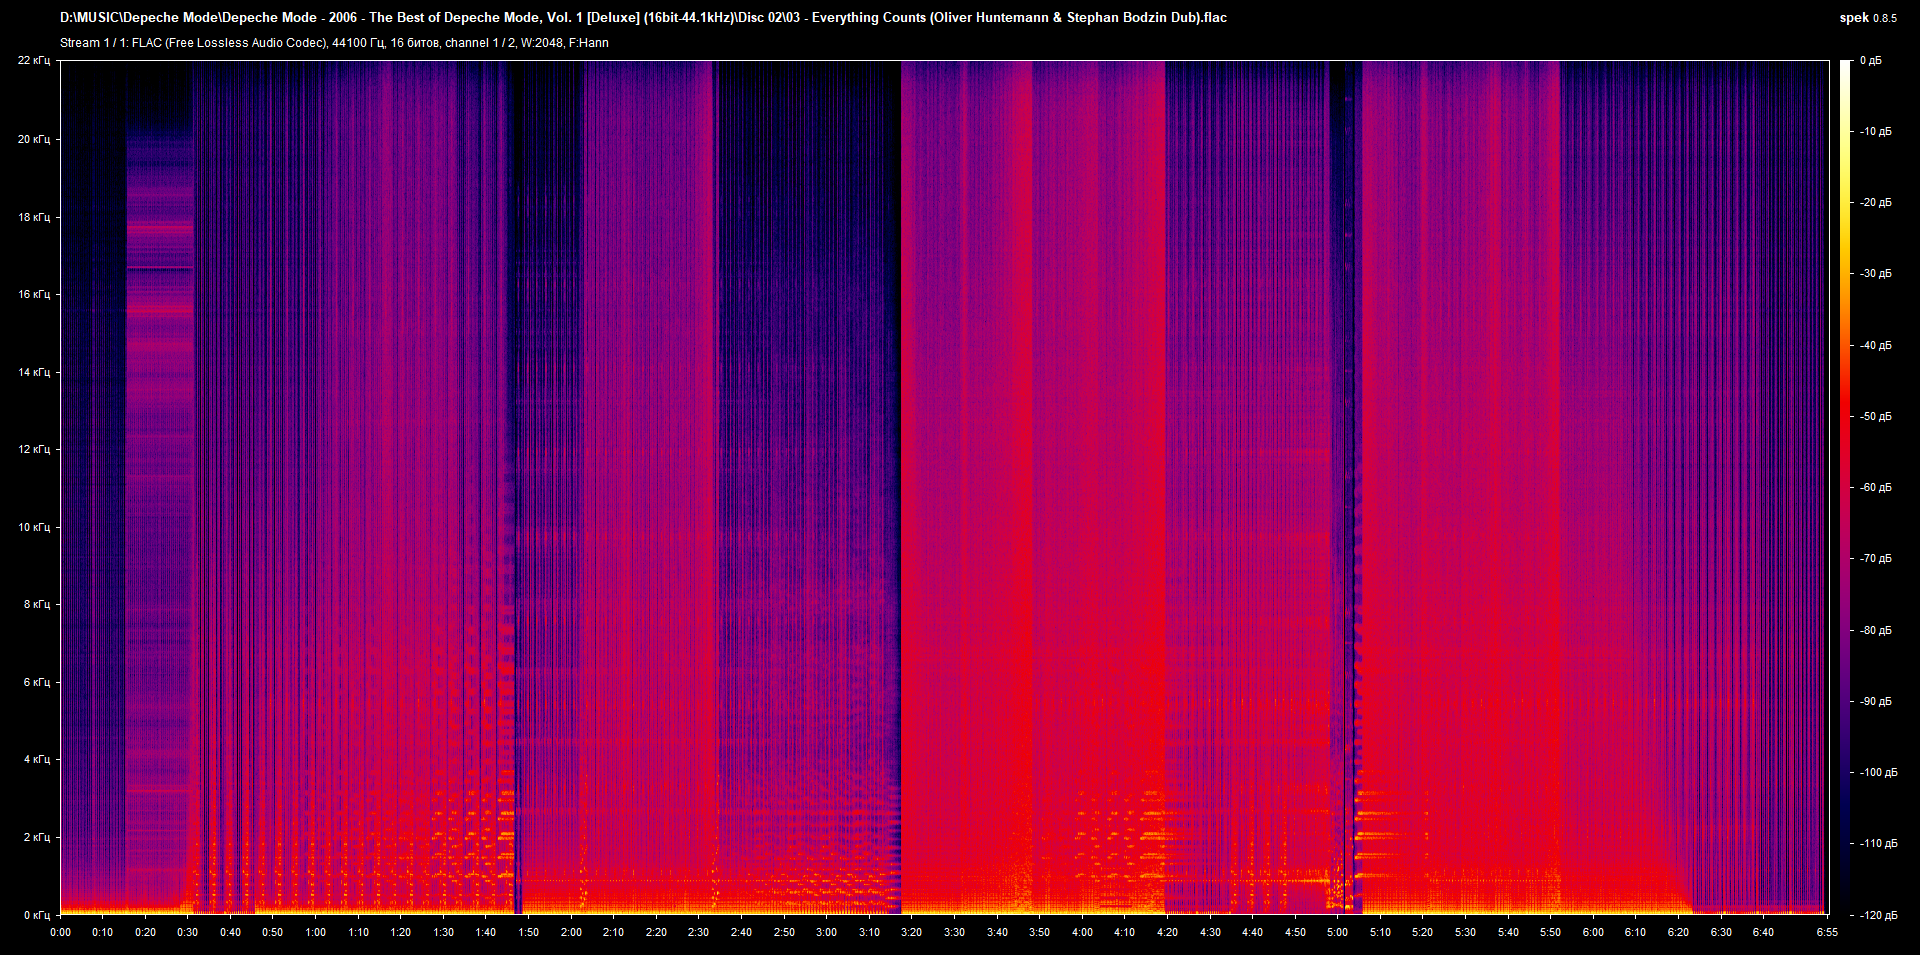
Task: Click the 16 кГц frequency axis label
Action: tap(34, 294)
